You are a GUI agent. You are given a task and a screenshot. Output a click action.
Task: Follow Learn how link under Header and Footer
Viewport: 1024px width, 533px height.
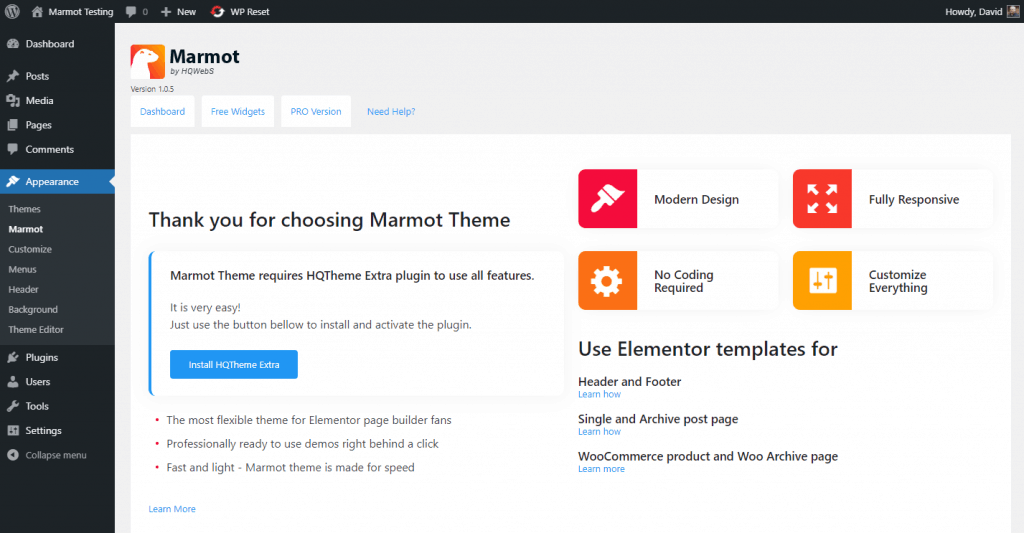tap(599, 395)
